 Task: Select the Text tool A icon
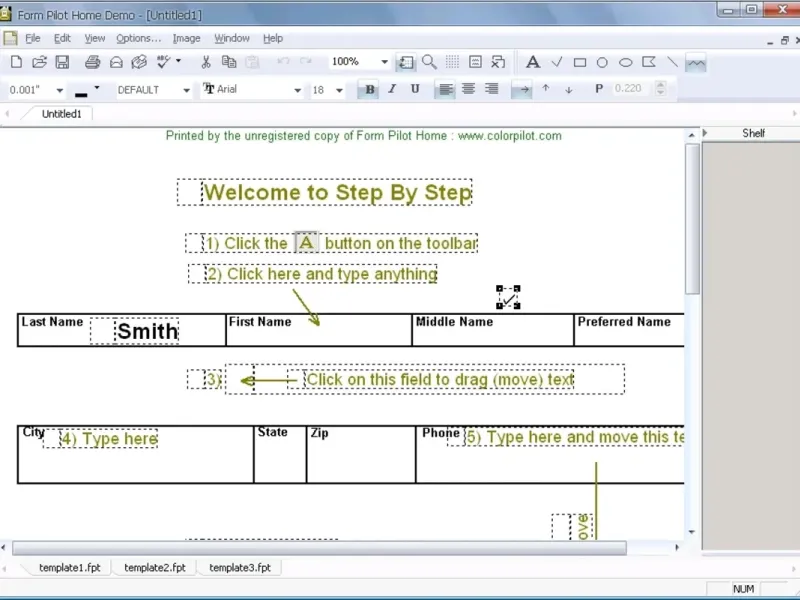[533, 62]
